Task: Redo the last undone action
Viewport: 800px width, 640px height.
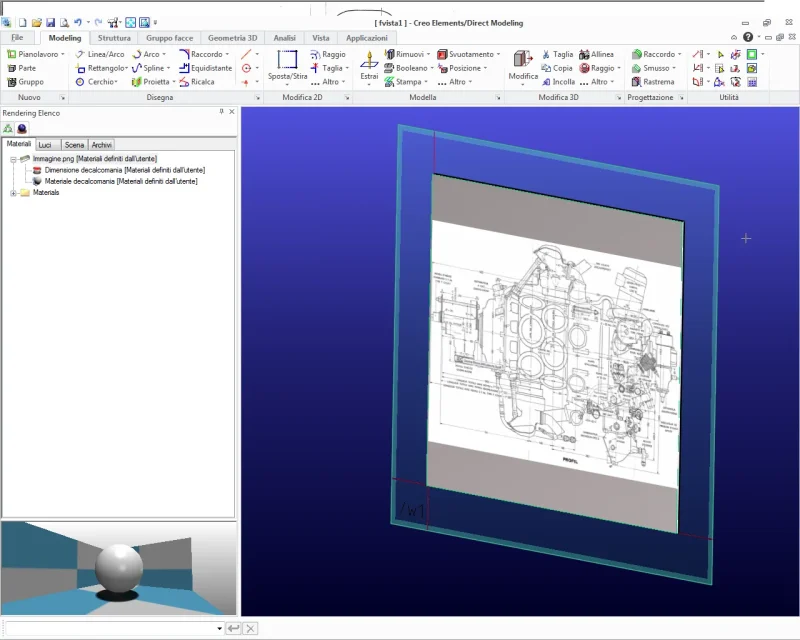Action: click(98, 22)
